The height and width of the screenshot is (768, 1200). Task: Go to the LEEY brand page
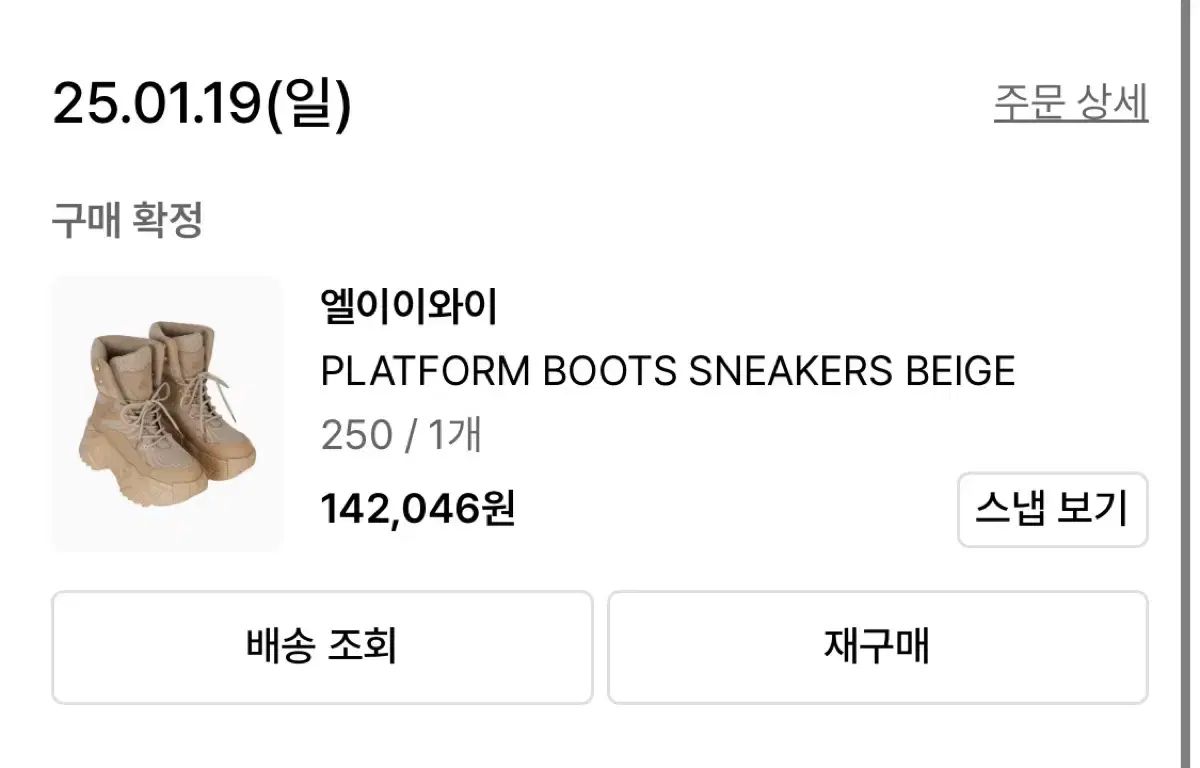coord(408,308)
